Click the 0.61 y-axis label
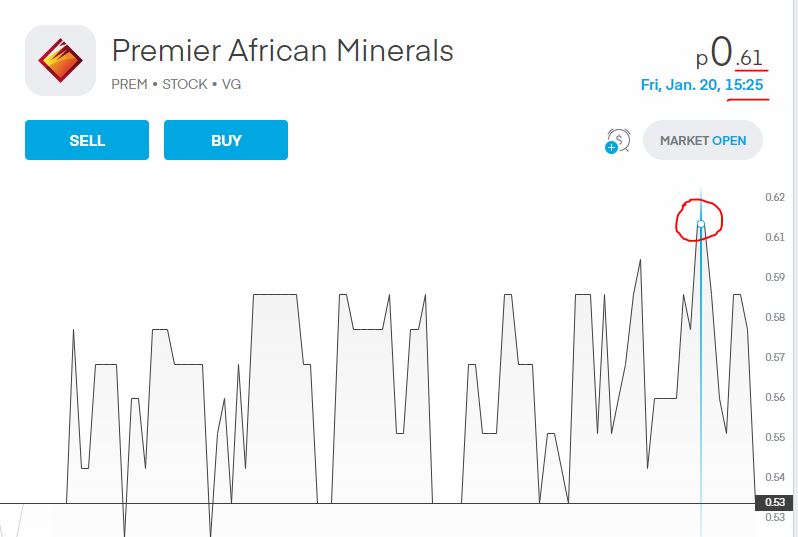This screenshot has width=798, height=537. pyautogui.click(x=775, y=237)
